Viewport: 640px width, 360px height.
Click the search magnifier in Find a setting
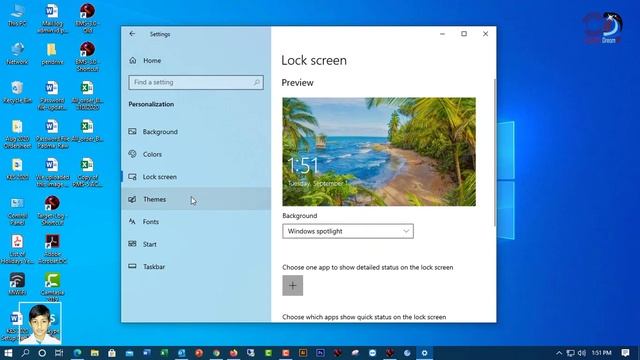coord(257,82)
